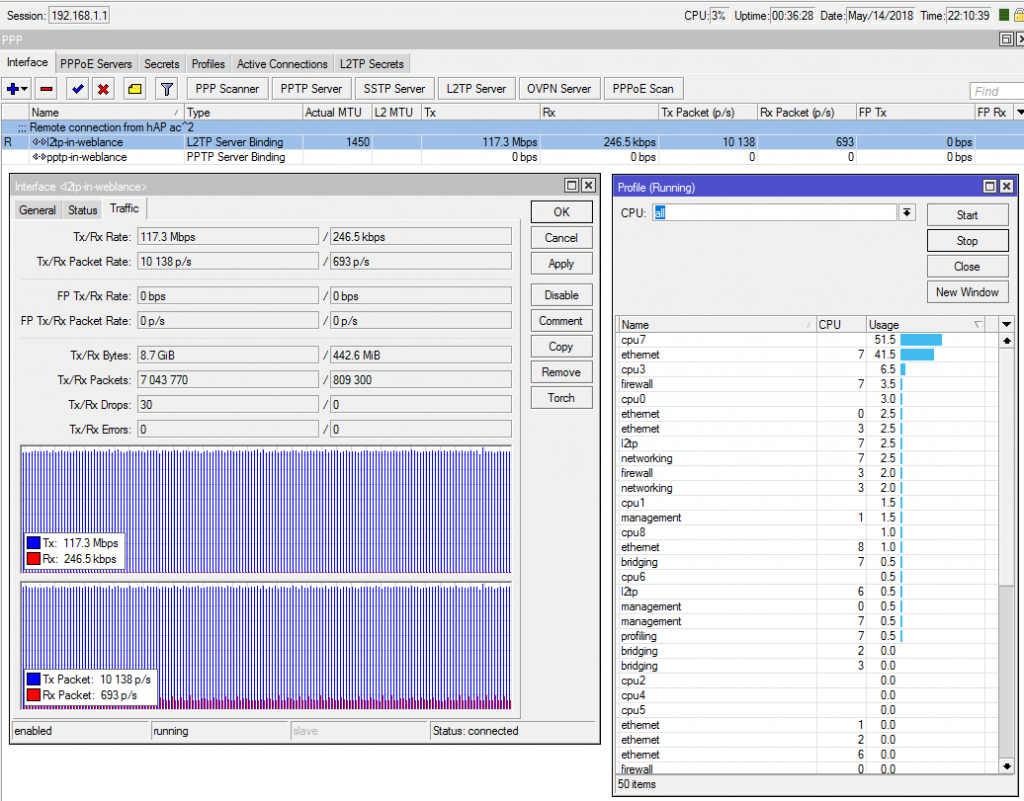Click into the Find search field
The height and width of the screenshot is (801, 1024).
pyautogui.click(x=996, y=92)
